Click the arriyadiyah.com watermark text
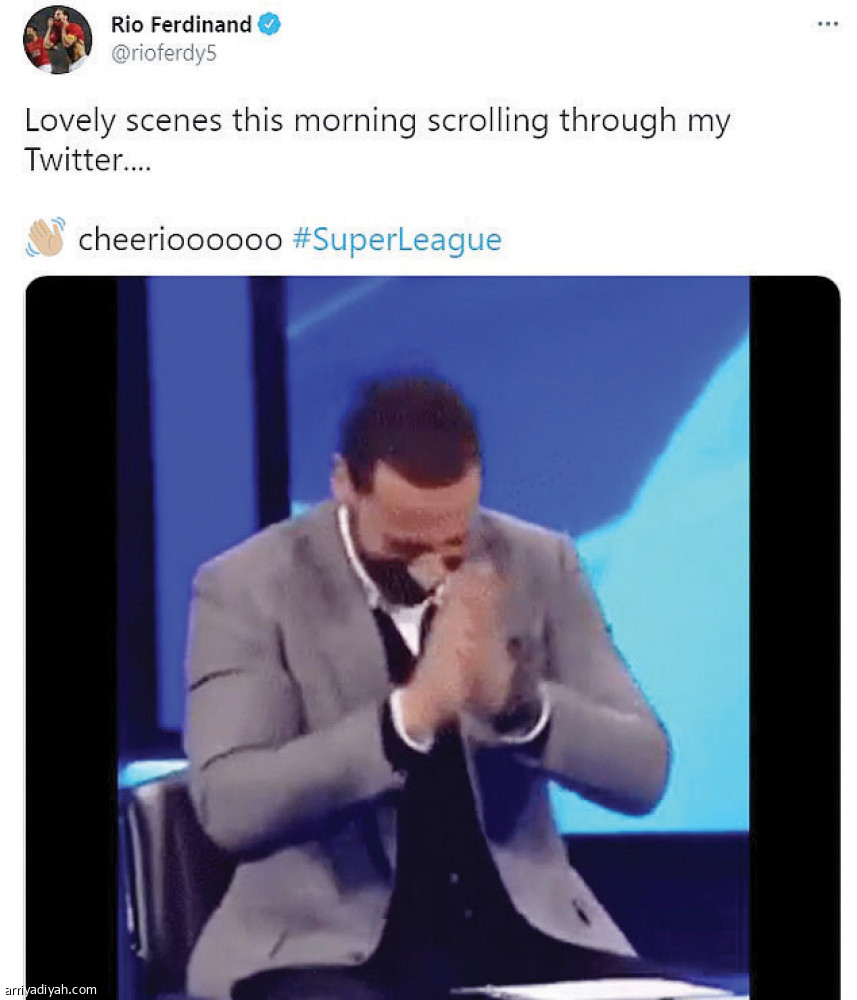Viewport: 857px width, 1000px height. click(x=50, y=990)
